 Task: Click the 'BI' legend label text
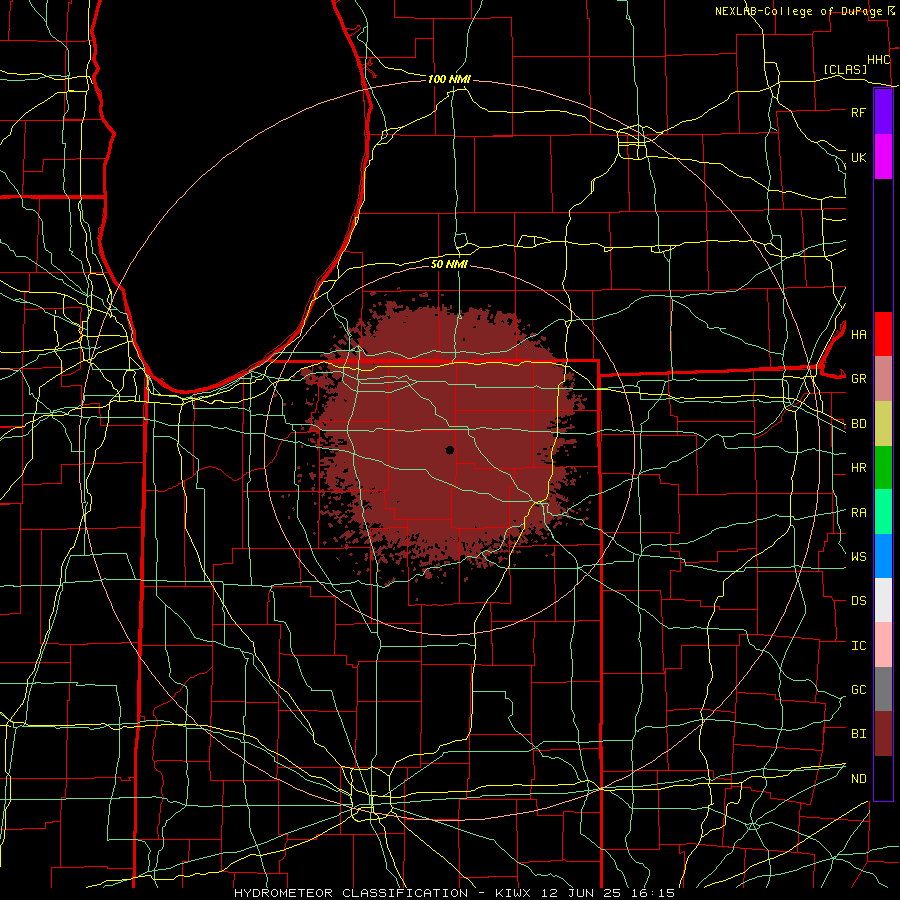(x=858, y=734)
